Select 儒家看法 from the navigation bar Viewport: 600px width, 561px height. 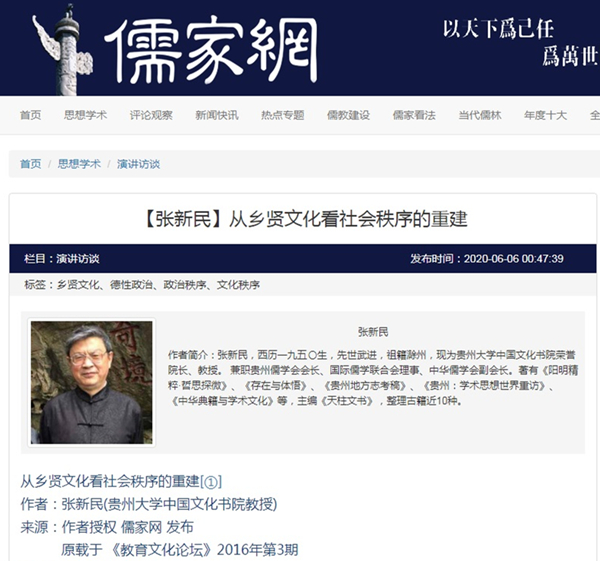click(414, 115)
